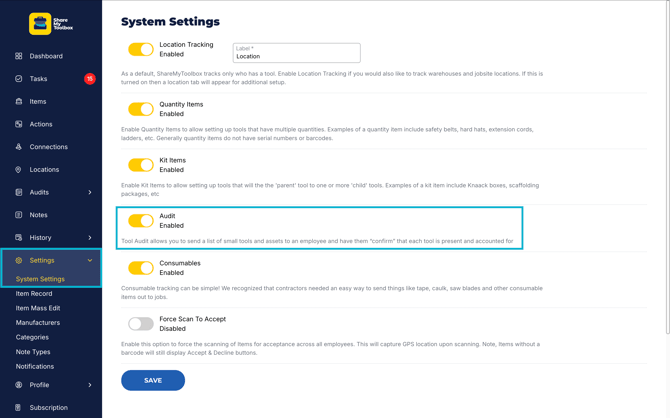Expand the Audits submenu chevron
670x418 pixels.
tap(90, 192)
